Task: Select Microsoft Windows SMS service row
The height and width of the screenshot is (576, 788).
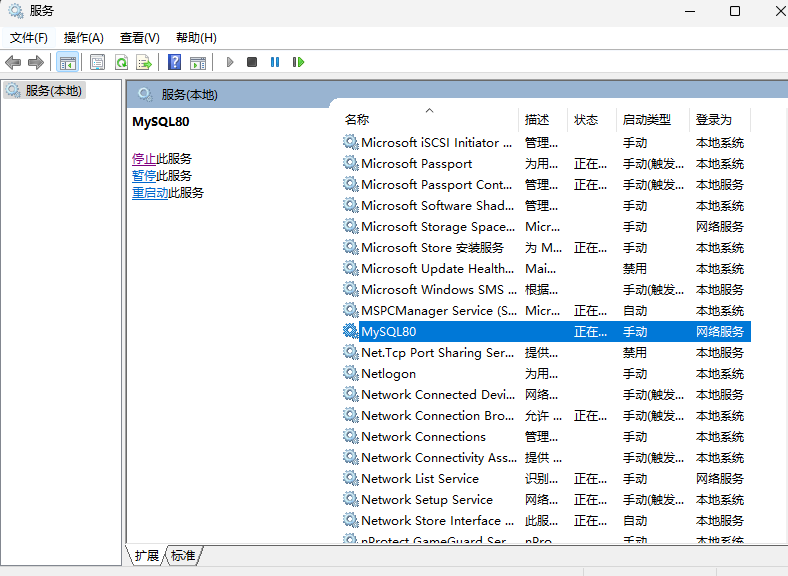Action: (547, 290)
